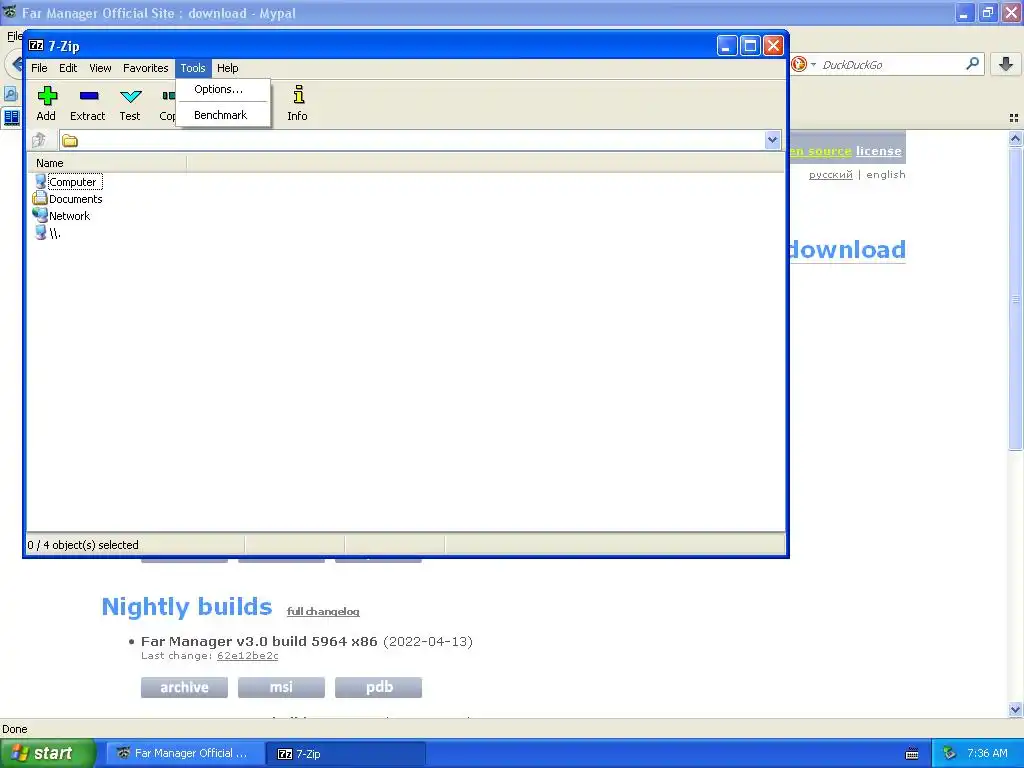Click the license link on webpage
The height and width of the screenshot is (768, 1024).
coord(878,151)
